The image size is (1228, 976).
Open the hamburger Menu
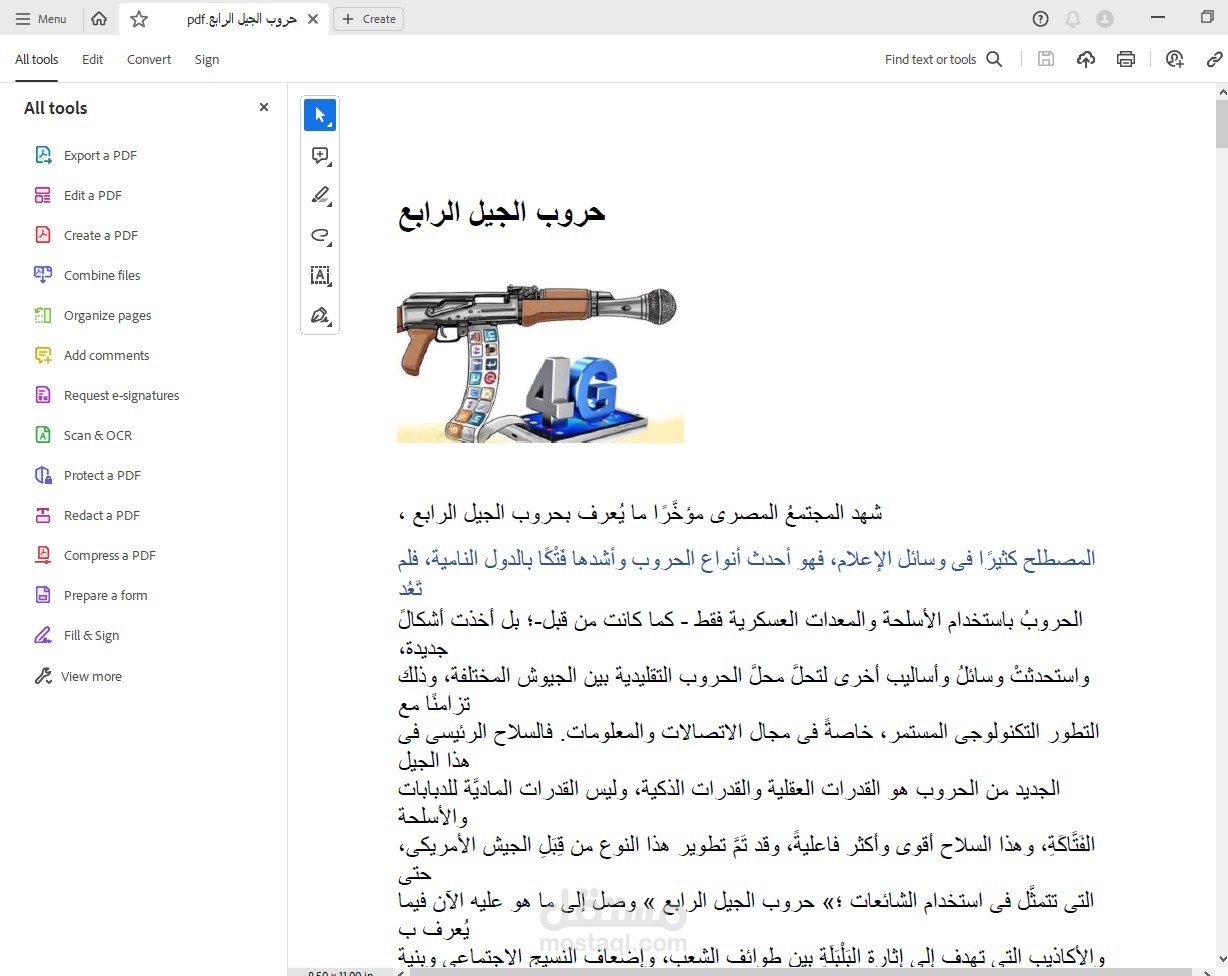[x=42, y=18]
